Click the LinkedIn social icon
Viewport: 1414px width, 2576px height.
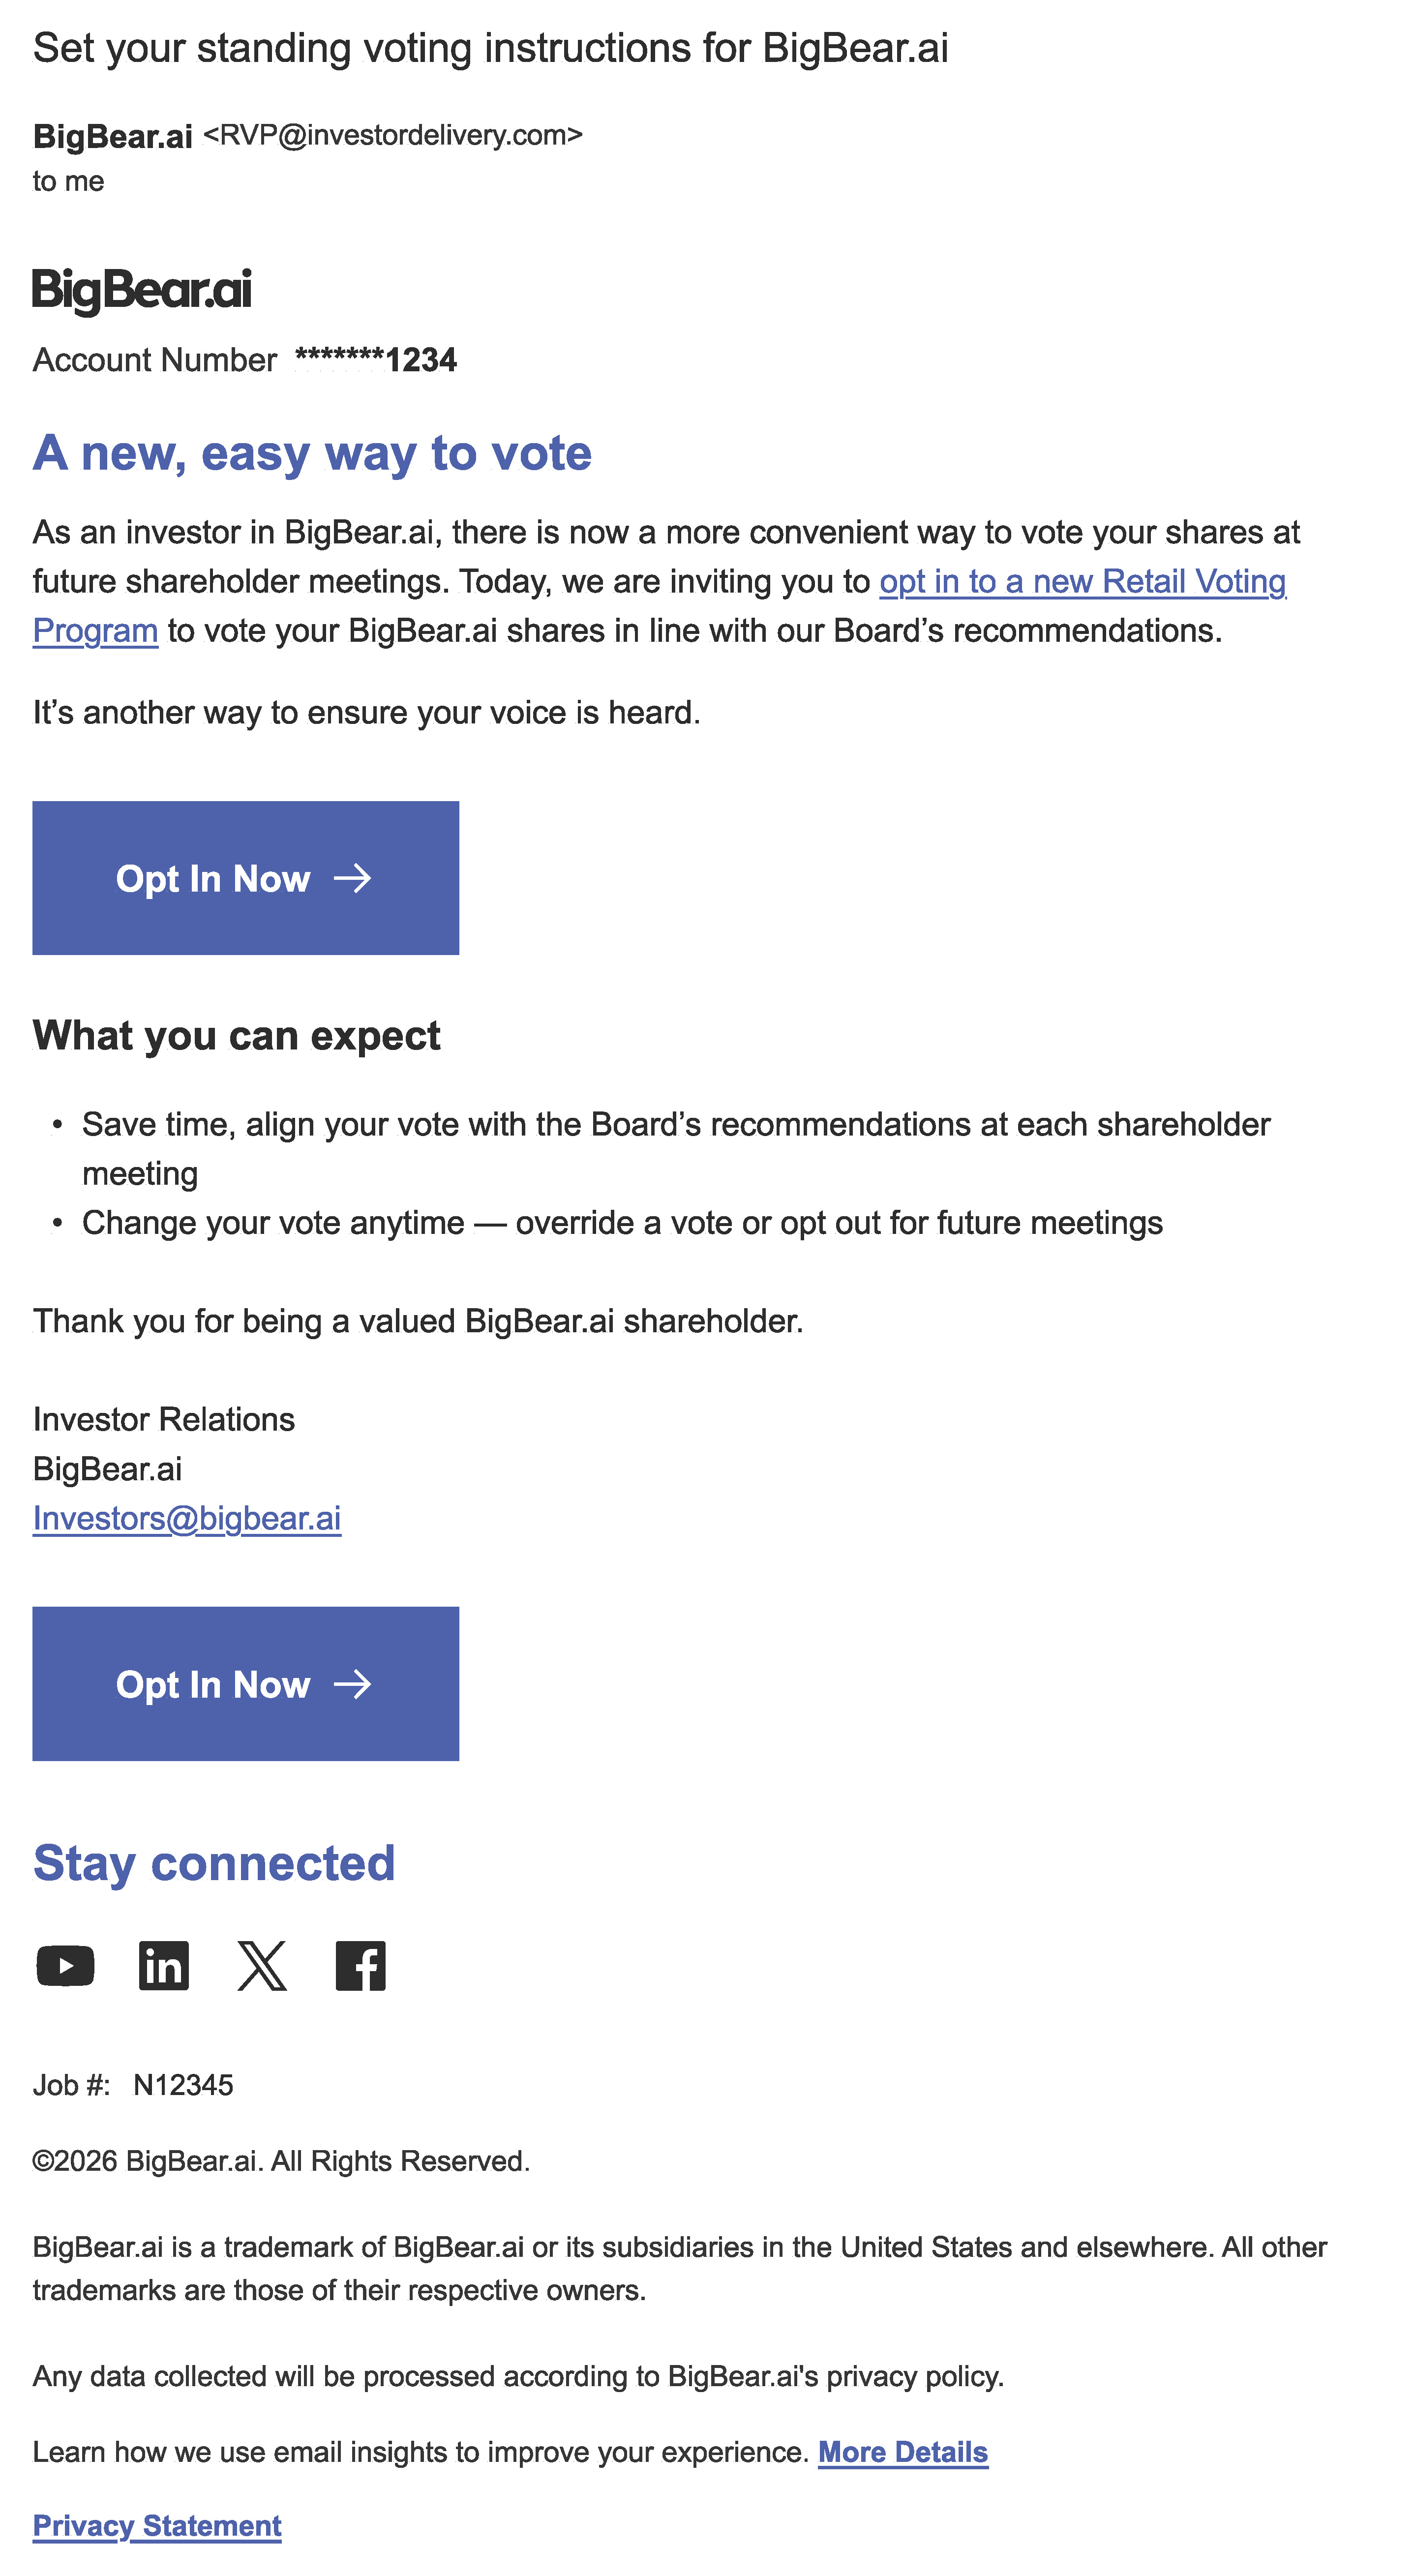tap(164, 1966)
